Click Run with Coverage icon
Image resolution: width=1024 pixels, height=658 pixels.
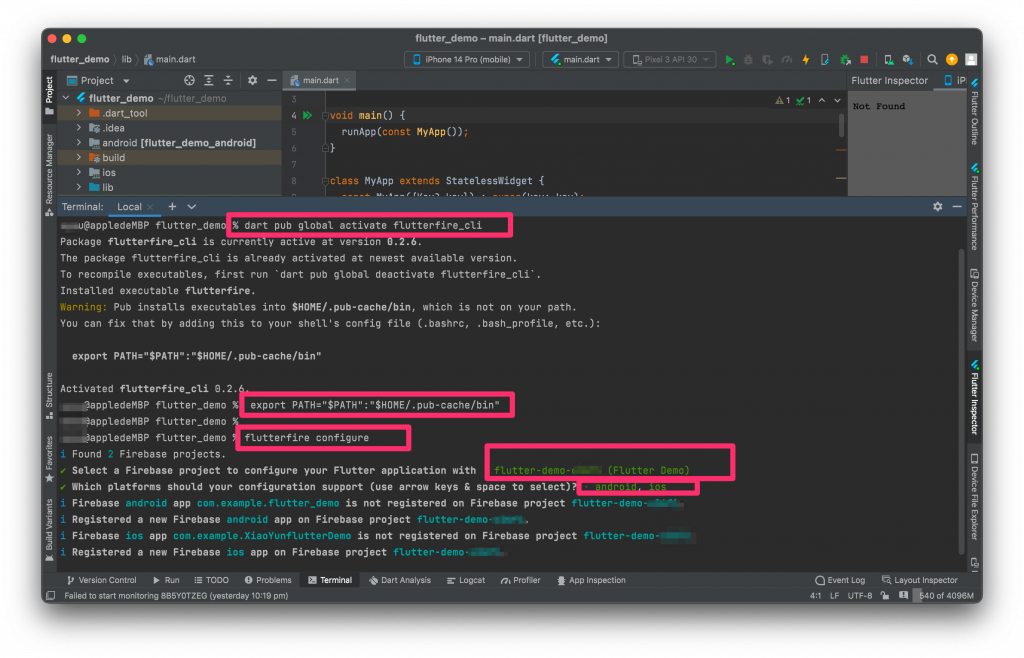(x=767, y=59)
